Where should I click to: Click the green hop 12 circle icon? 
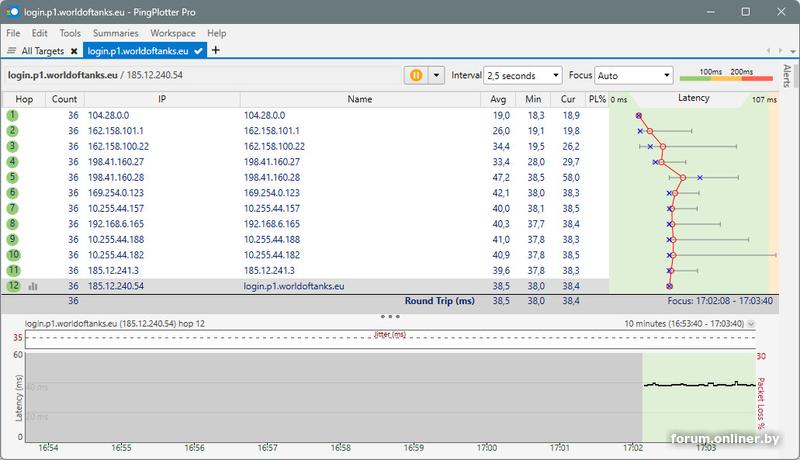(13, 286)
